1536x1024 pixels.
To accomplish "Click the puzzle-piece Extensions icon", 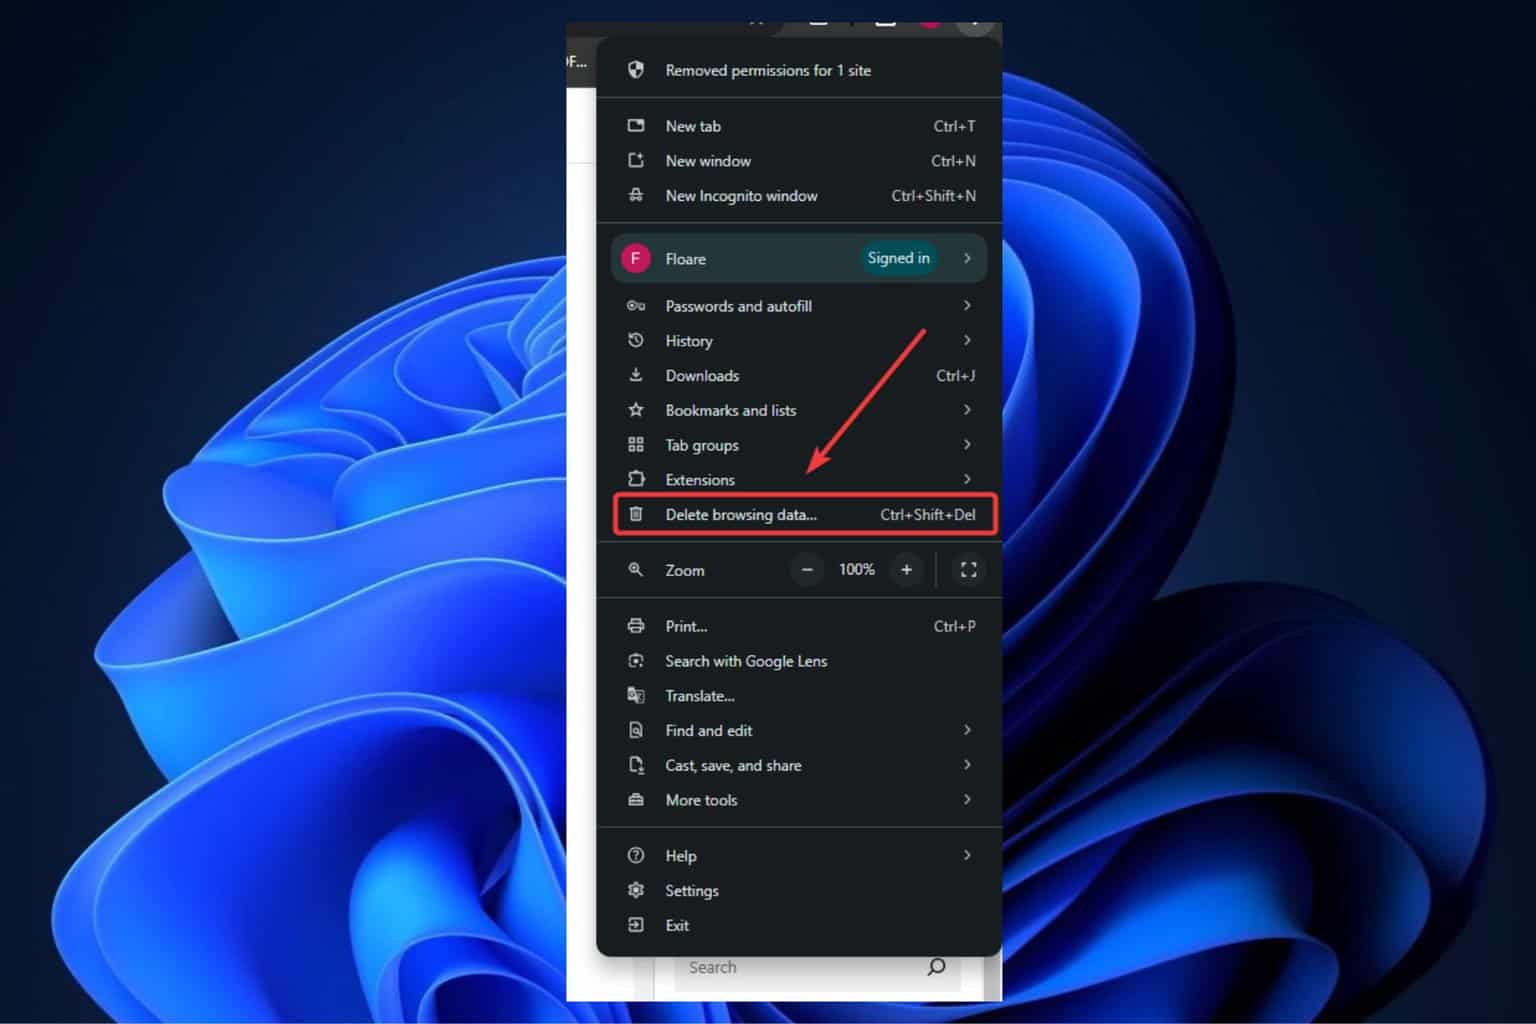I will coord(636,479).
